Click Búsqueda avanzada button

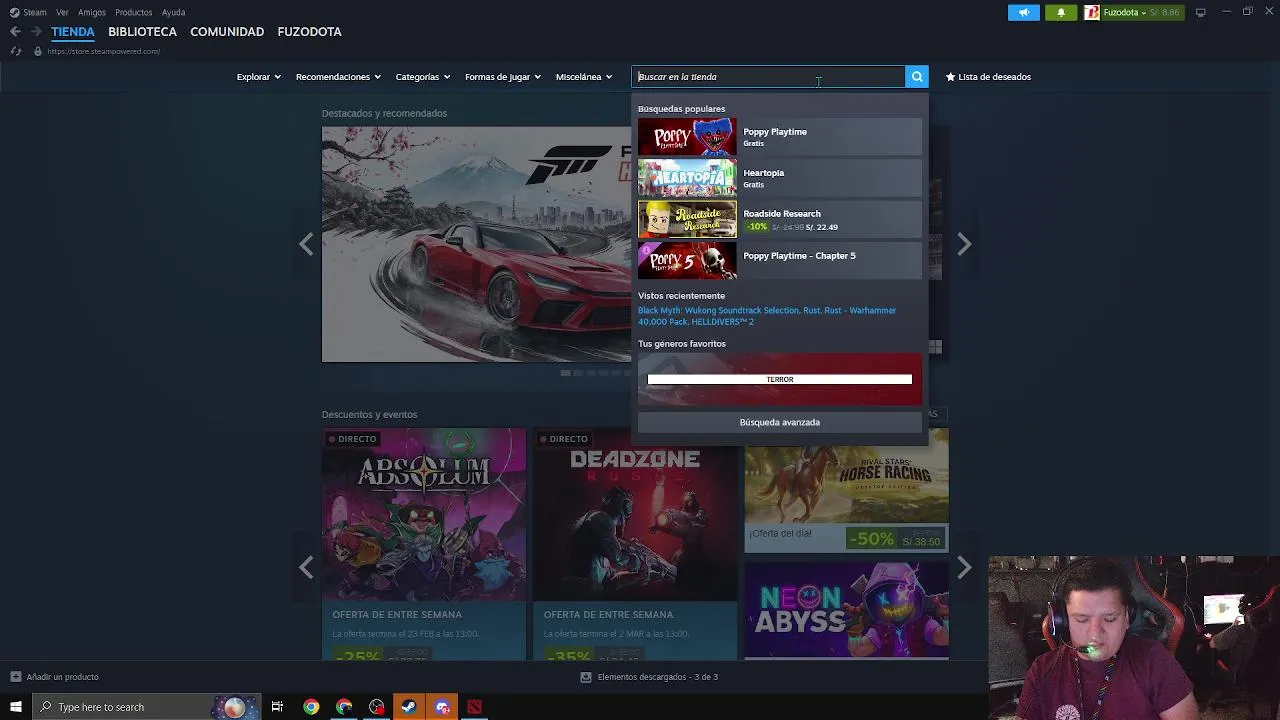(780, 422)
